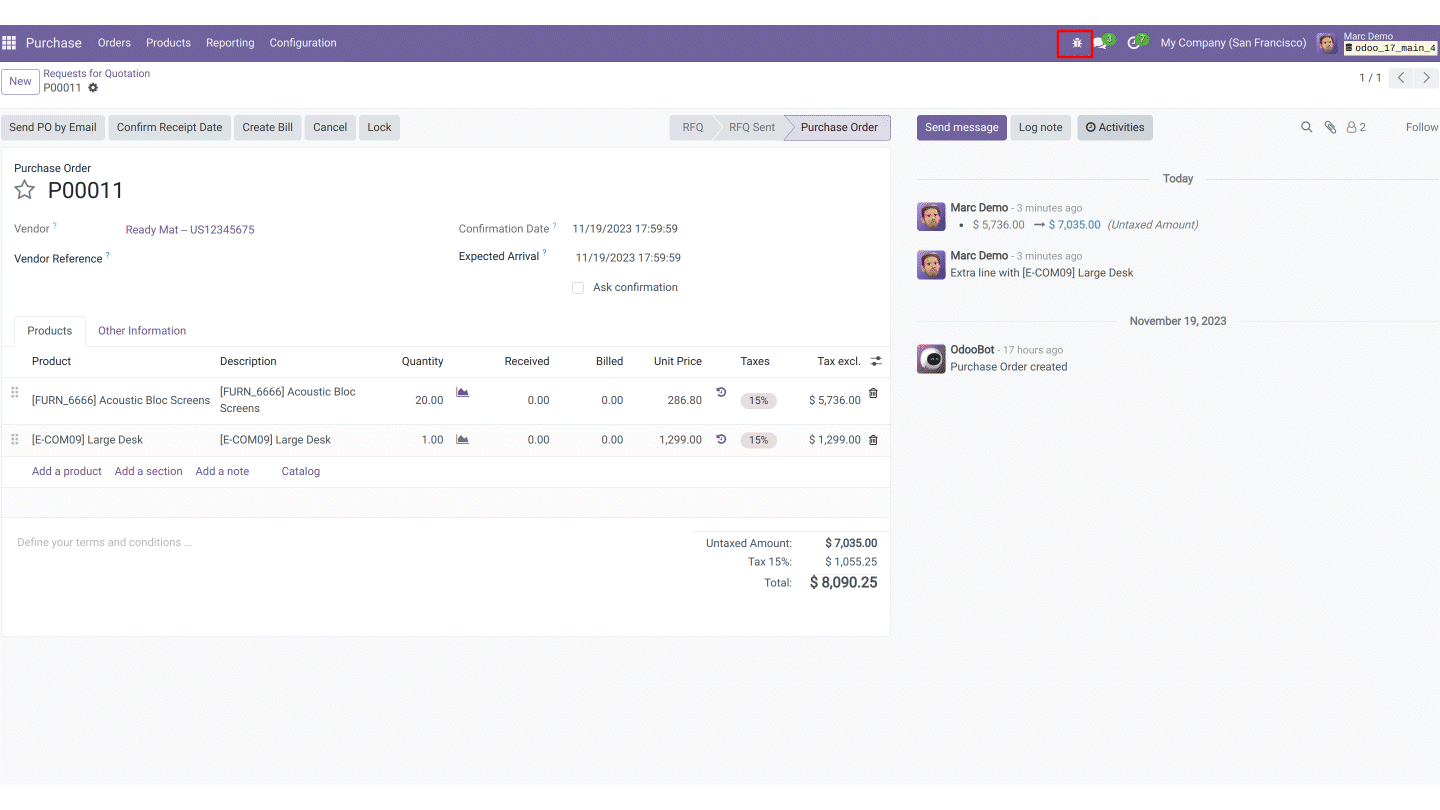Screen dimensions: 1440x810
Task: Open the Marc Demo user menu
Action: click(1378, 43)
